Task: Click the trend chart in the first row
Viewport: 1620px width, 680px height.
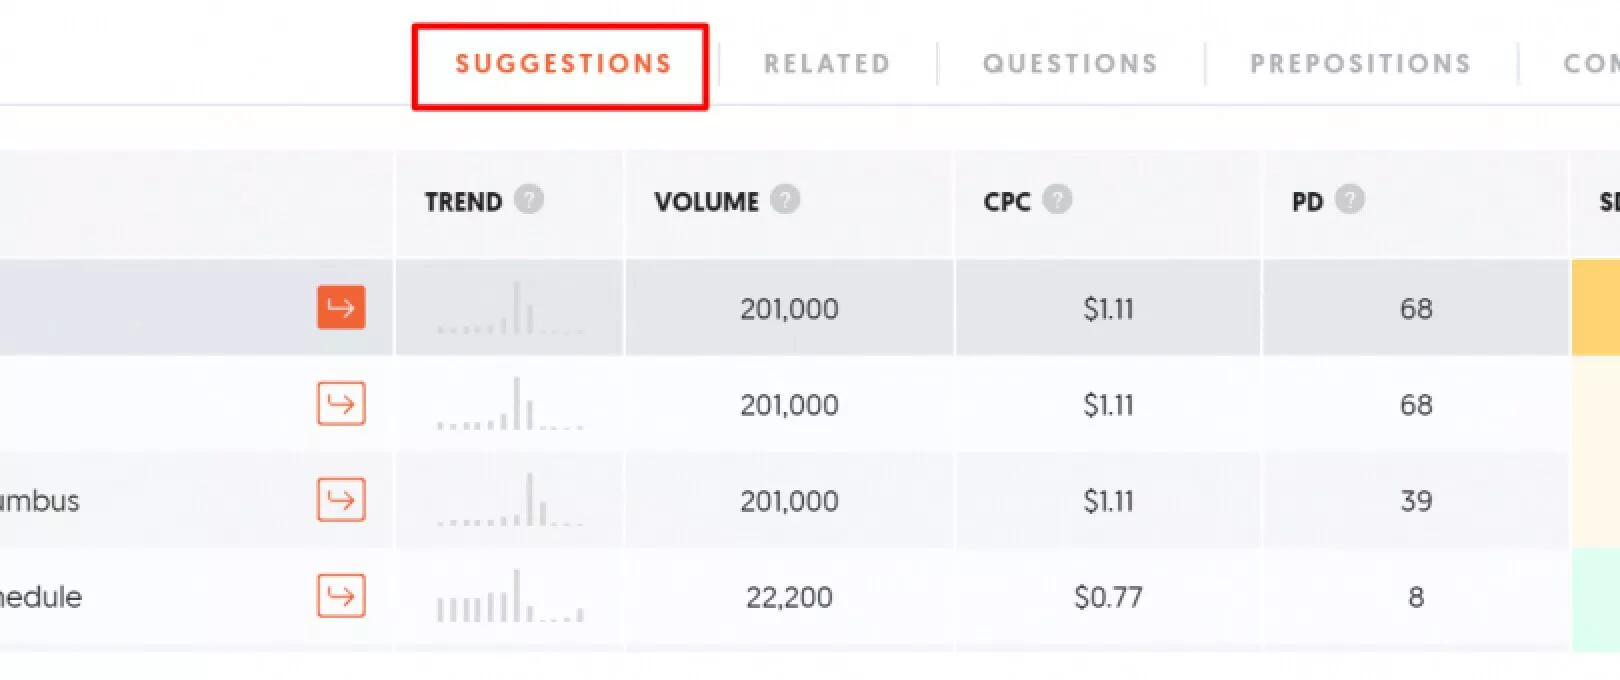Action: pos(510,309)
